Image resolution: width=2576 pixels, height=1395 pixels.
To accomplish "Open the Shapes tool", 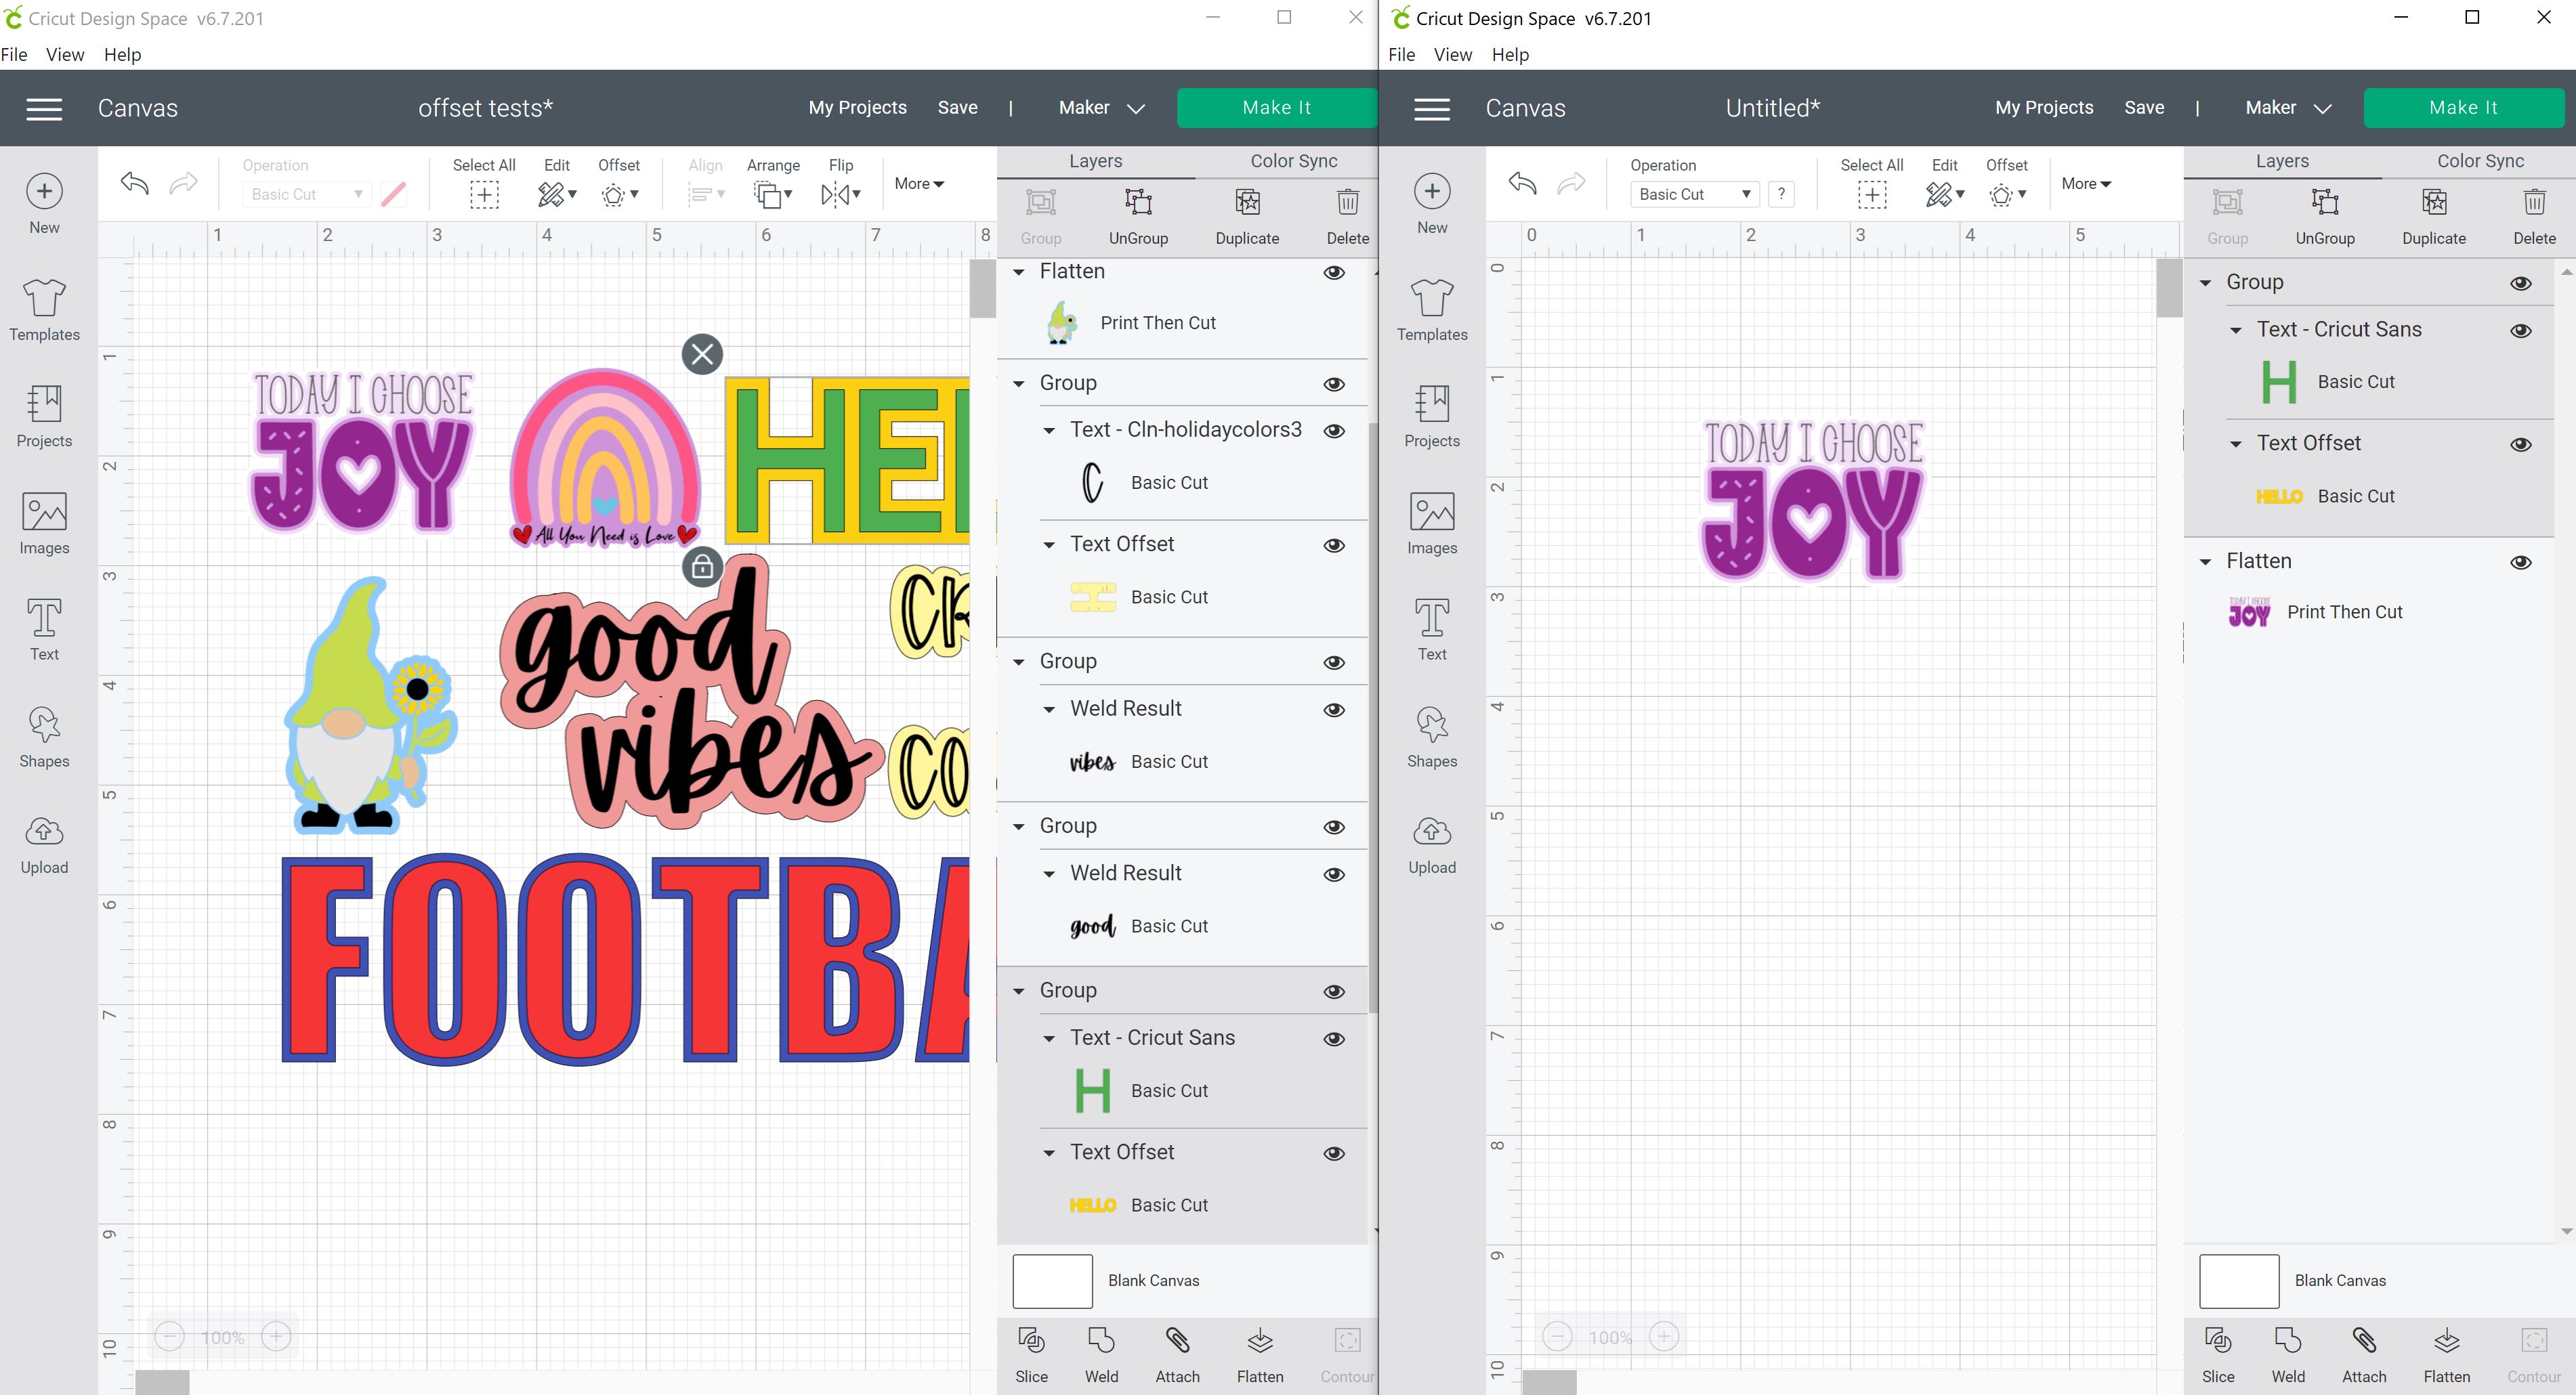I will tap(44, 737).
